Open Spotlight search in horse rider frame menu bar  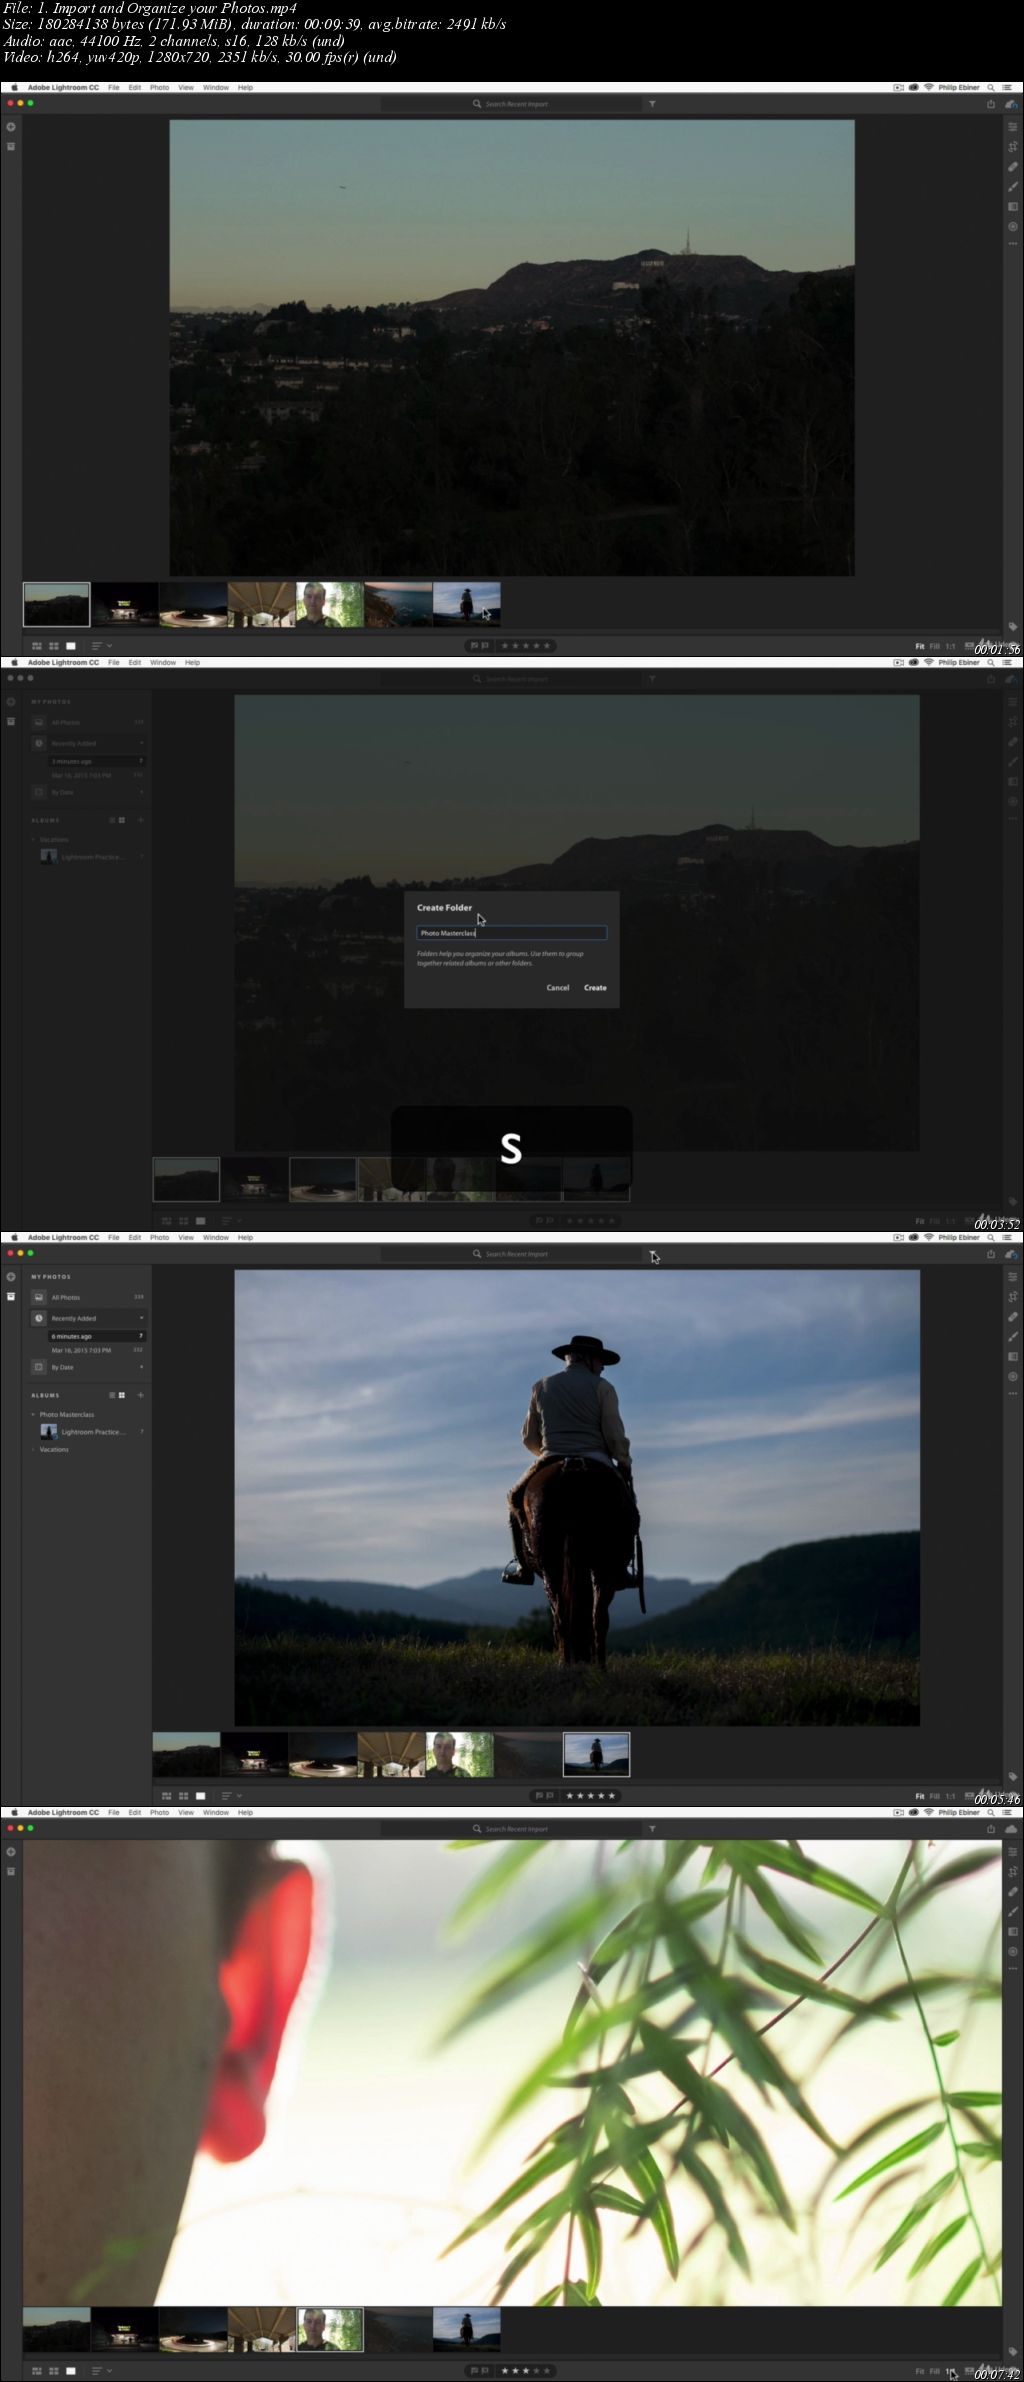(991, 1238)
